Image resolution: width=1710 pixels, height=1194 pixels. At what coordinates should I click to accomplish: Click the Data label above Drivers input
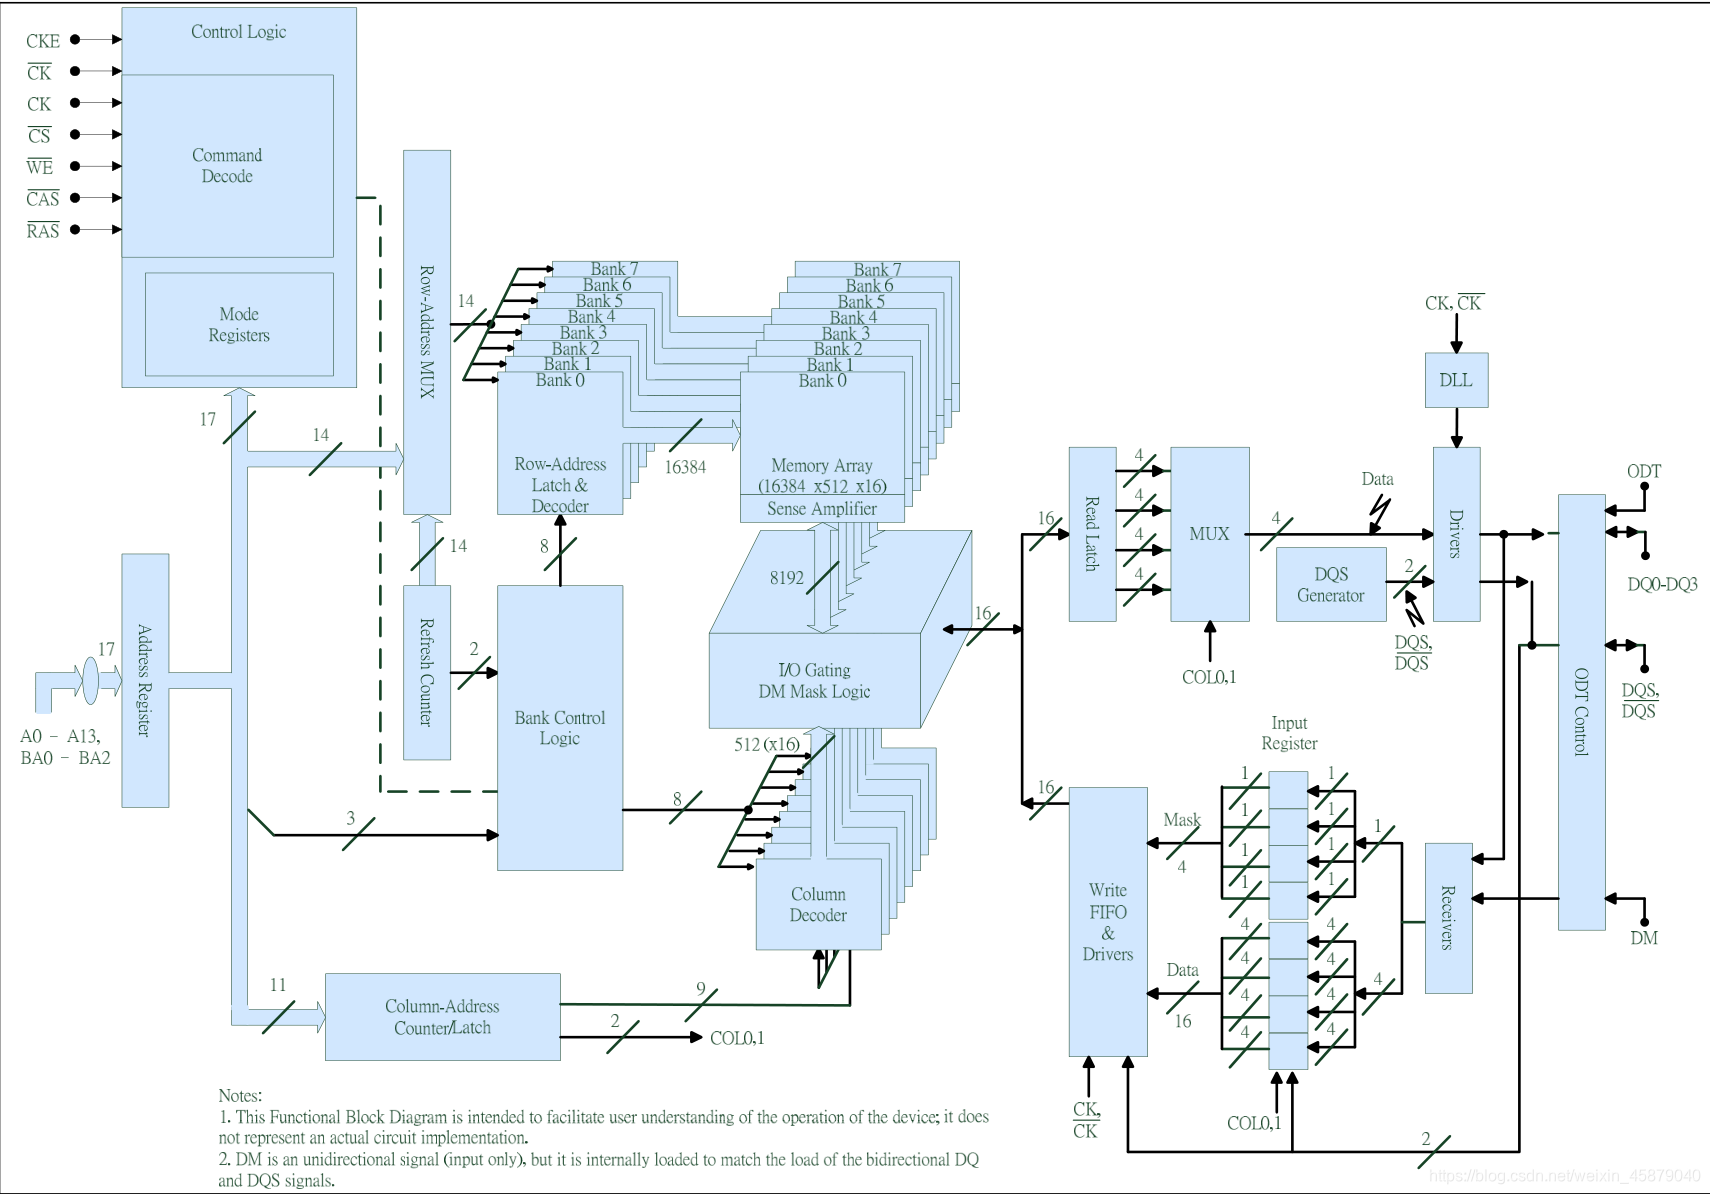point(1377,479)
